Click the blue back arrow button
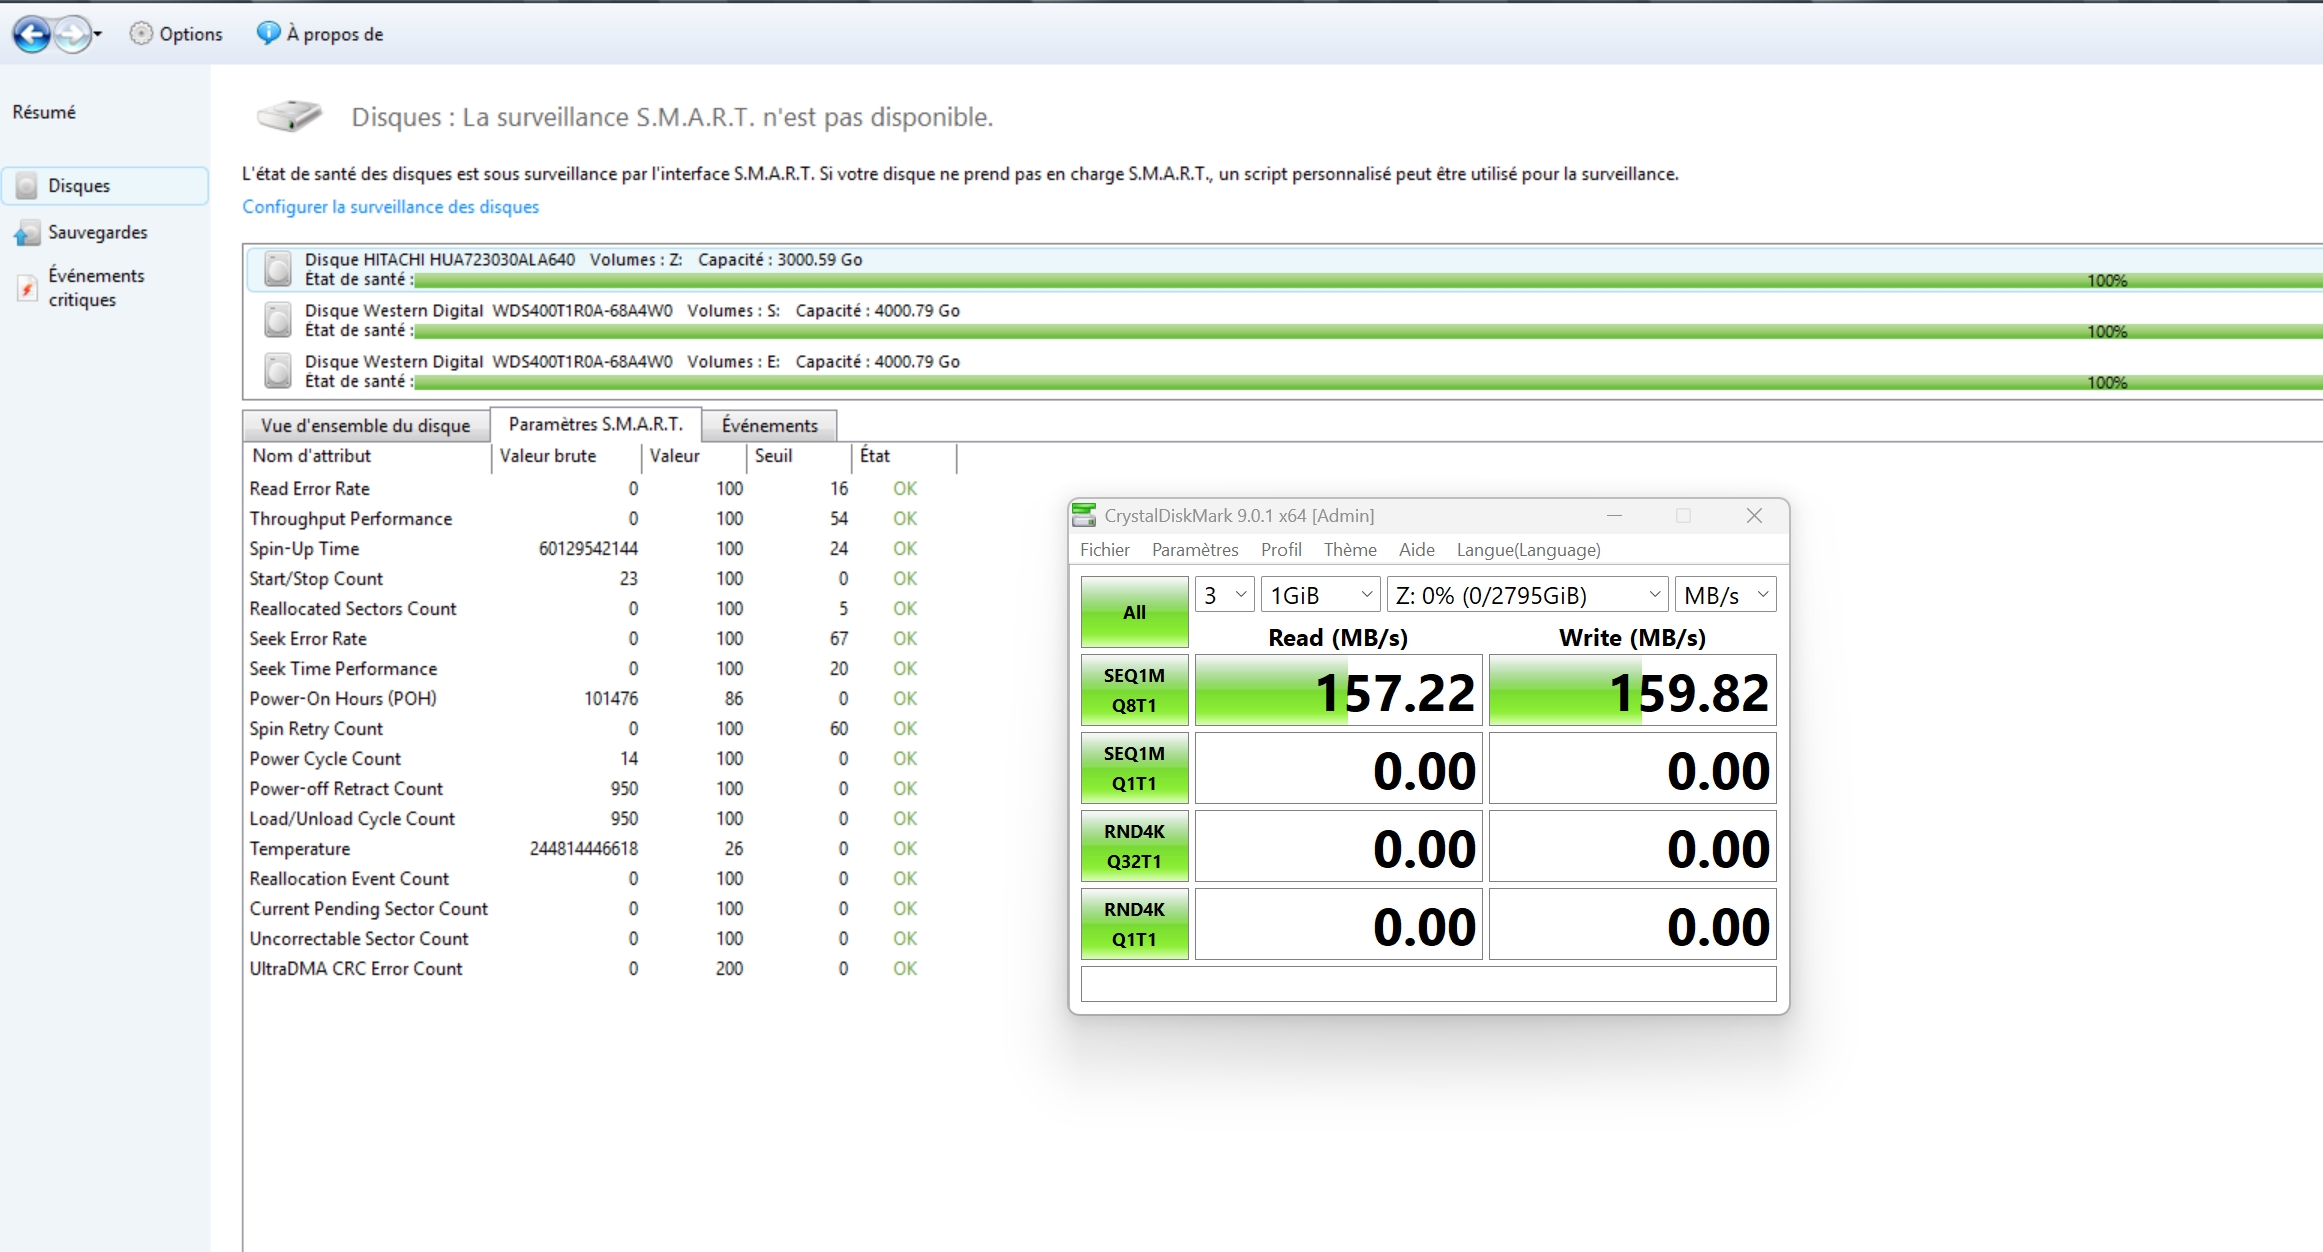 (32, 35)
